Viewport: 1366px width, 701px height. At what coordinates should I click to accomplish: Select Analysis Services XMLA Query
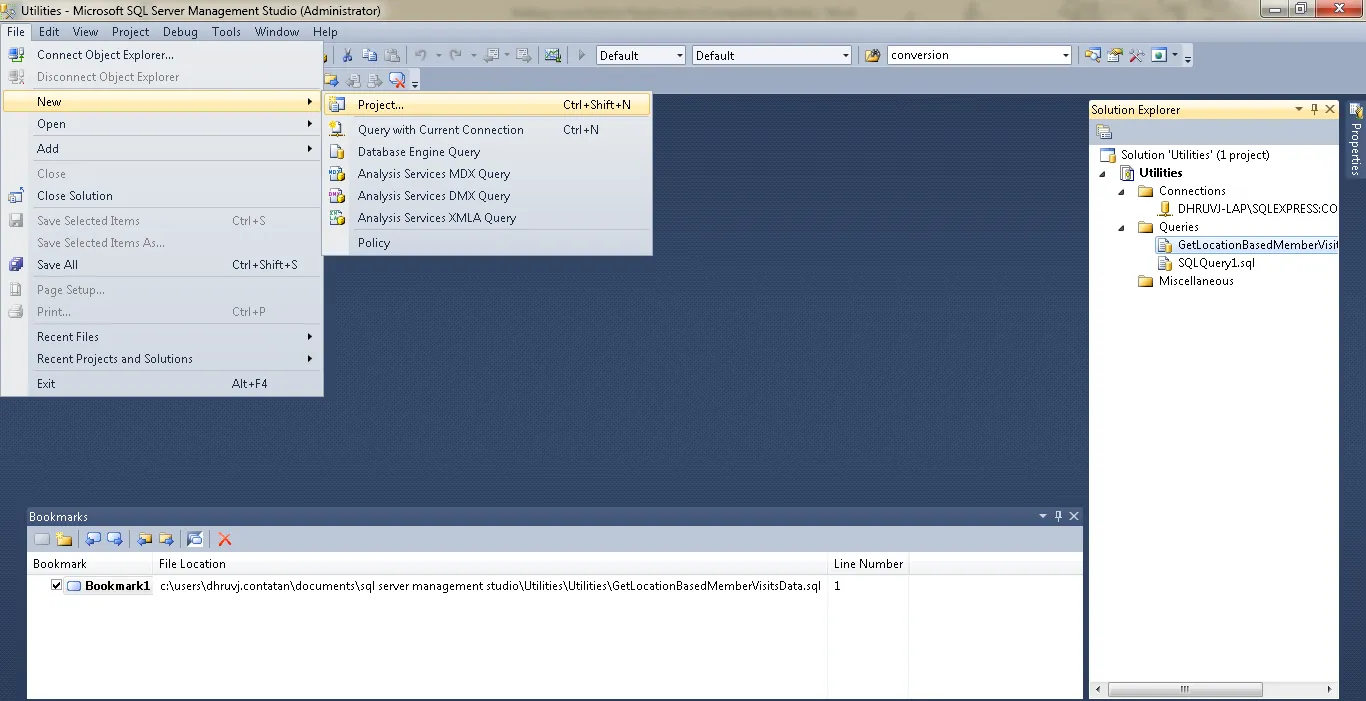click(x=487, y=218)
